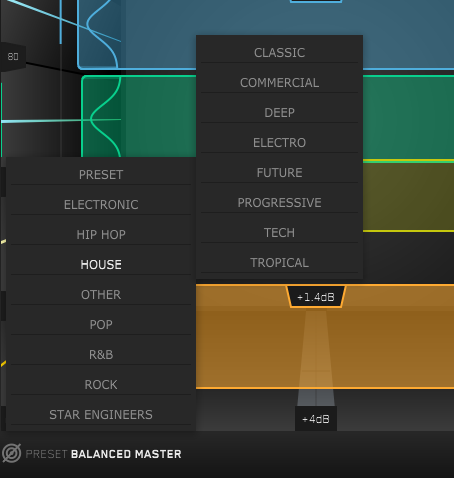Choose the Deep house preset

[279, 113]
